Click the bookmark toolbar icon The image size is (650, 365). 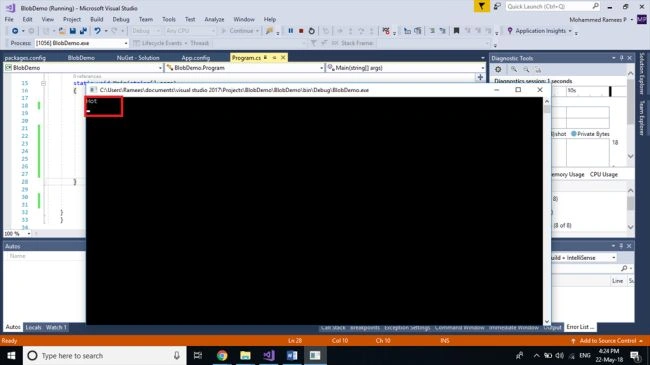456,31
